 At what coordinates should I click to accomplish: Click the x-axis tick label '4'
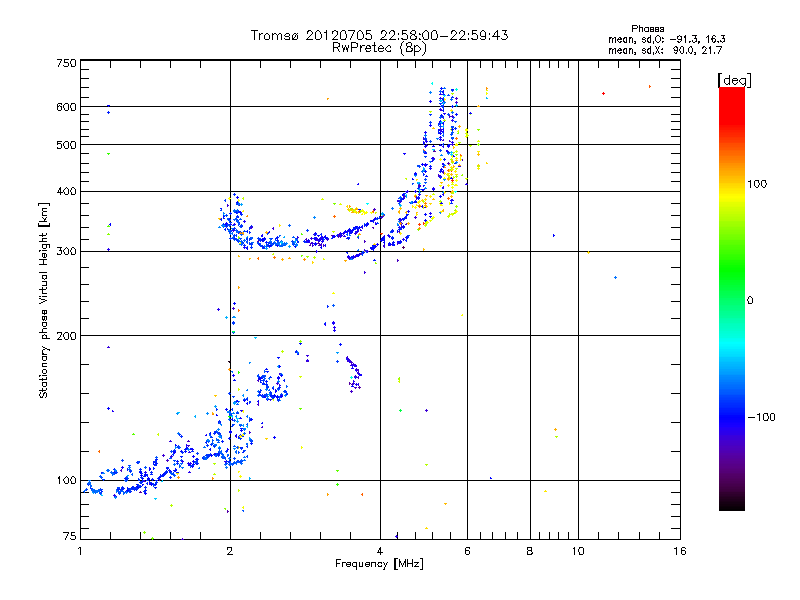(x=380, y=551)
